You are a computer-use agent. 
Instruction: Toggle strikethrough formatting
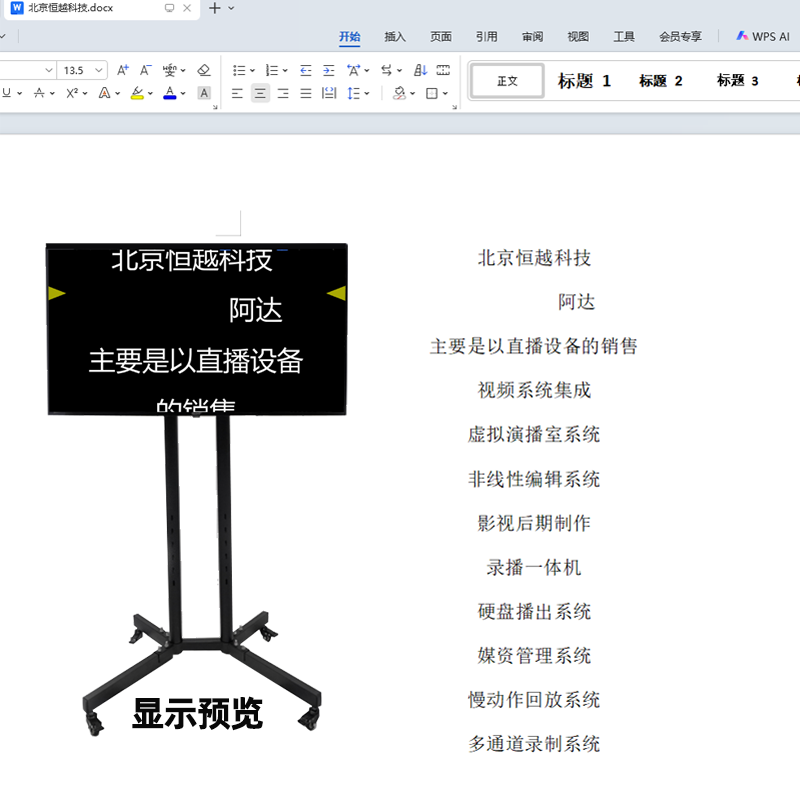tap(39, 93)
